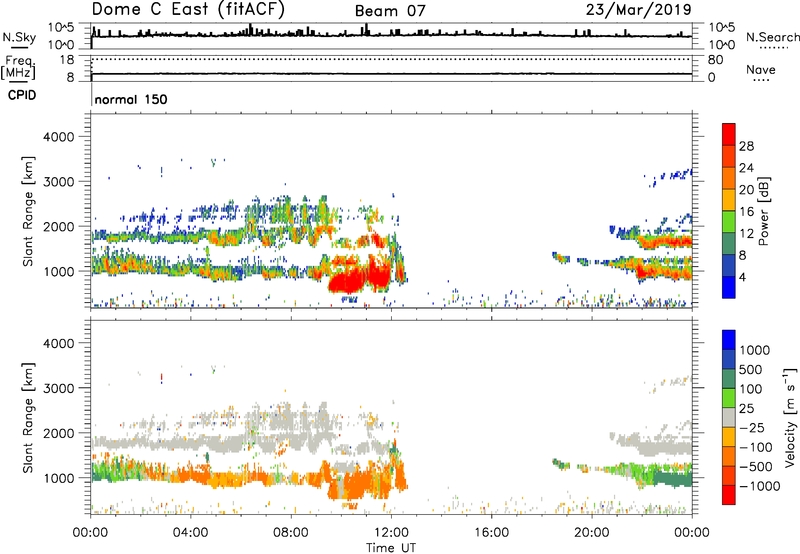Screen dimensions: 800x554
Task: Click the strong red power echo near 10:00 UT
Action: pos(347,281)
